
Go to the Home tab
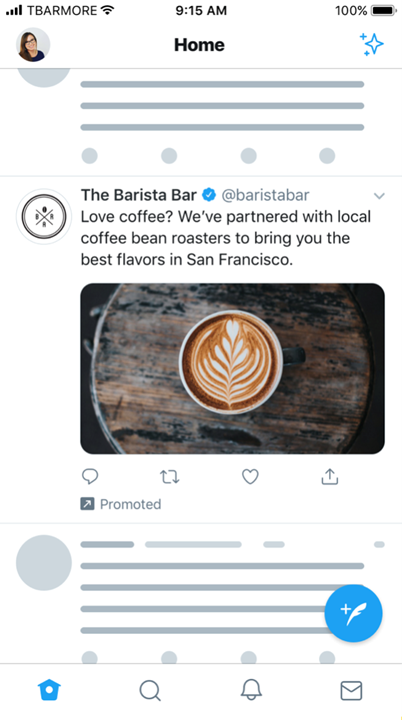pyautogui.click(x=49, y=690)
